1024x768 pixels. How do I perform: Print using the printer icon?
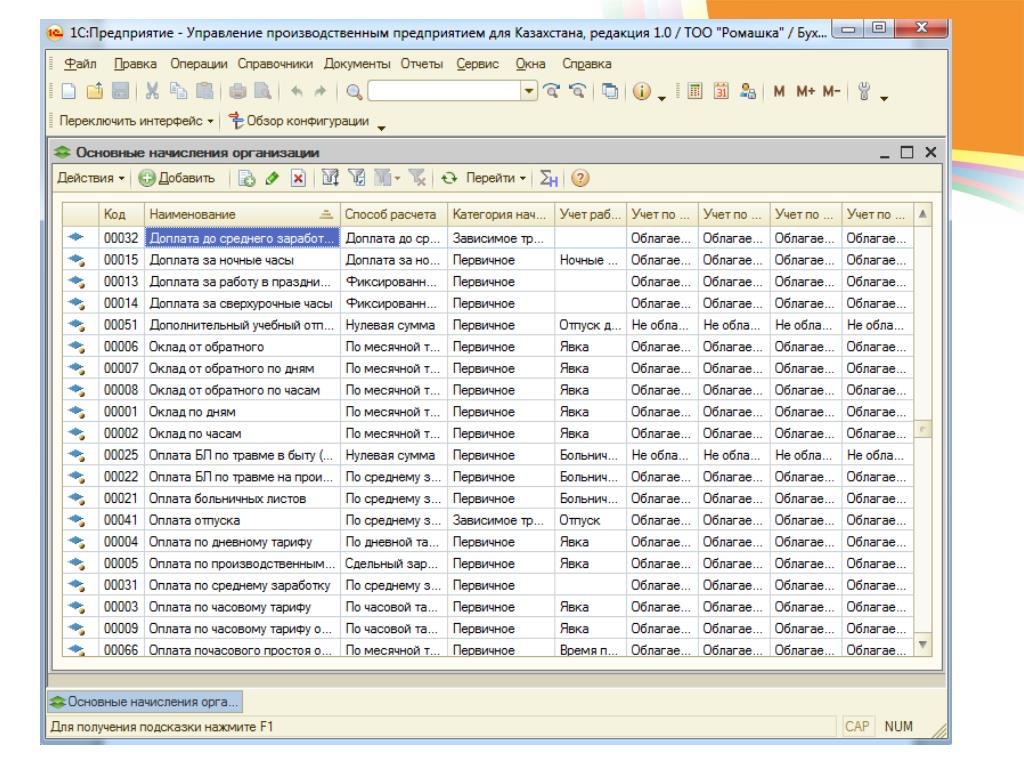coord(238,91)
